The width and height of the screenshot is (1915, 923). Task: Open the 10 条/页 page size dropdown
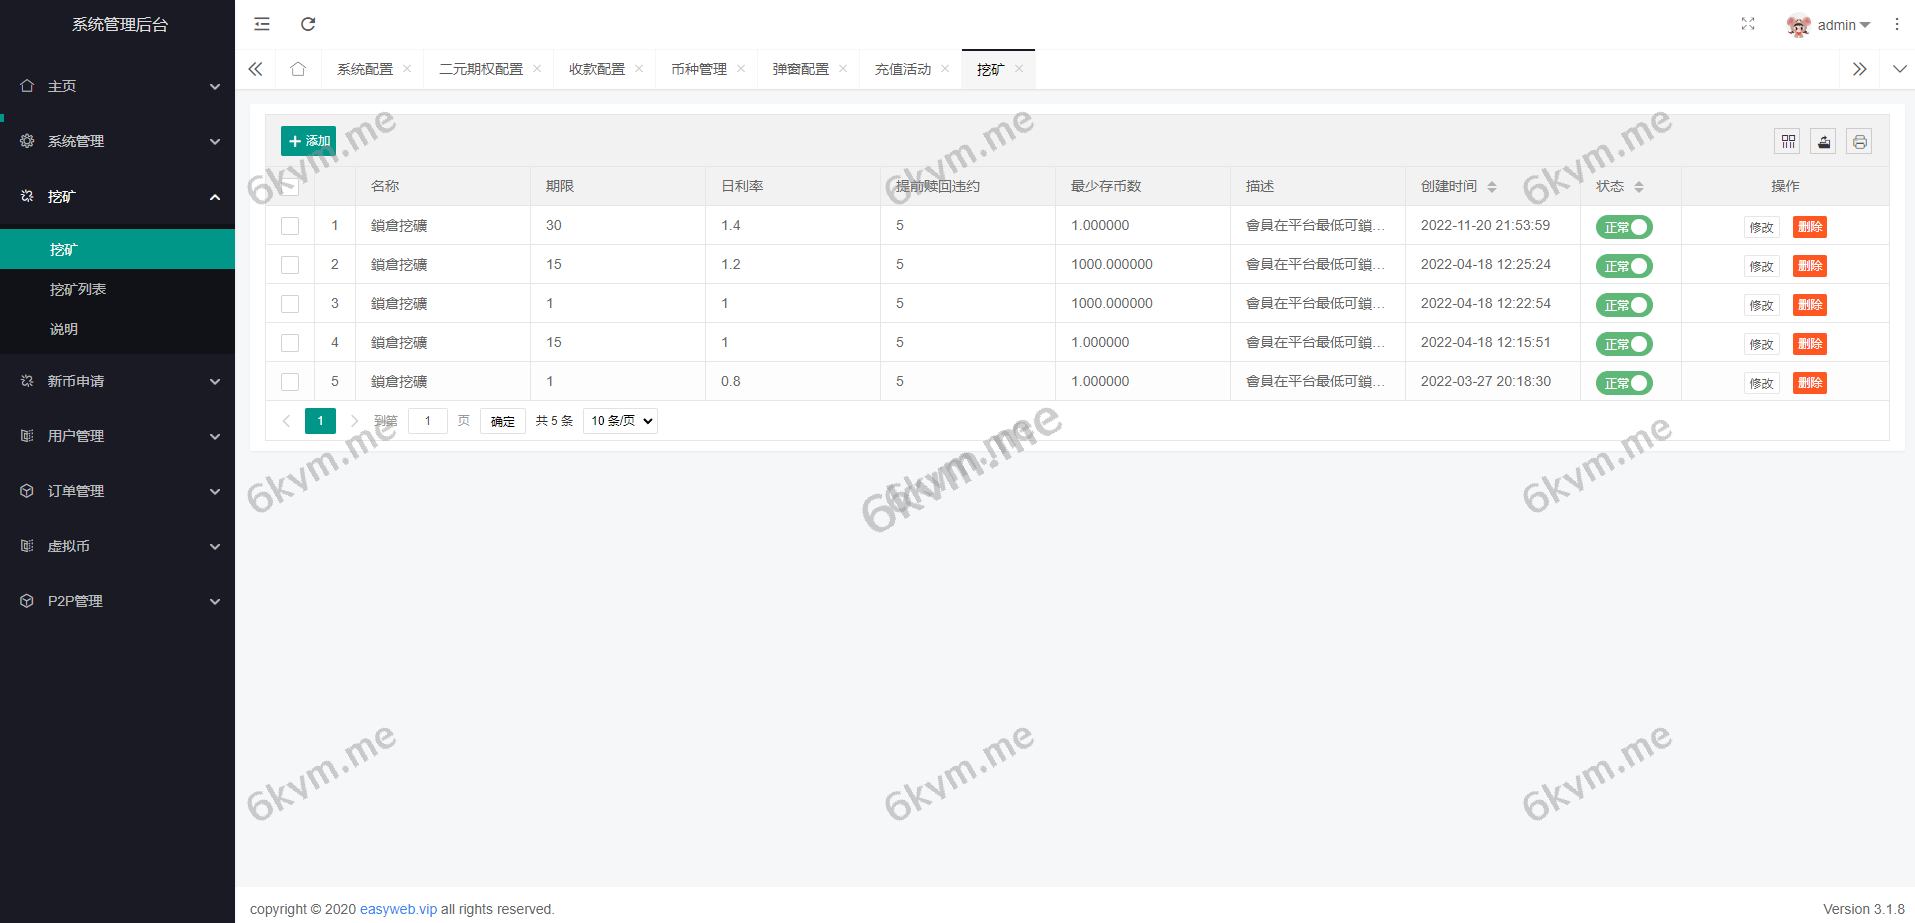click(x=619, y=420)
